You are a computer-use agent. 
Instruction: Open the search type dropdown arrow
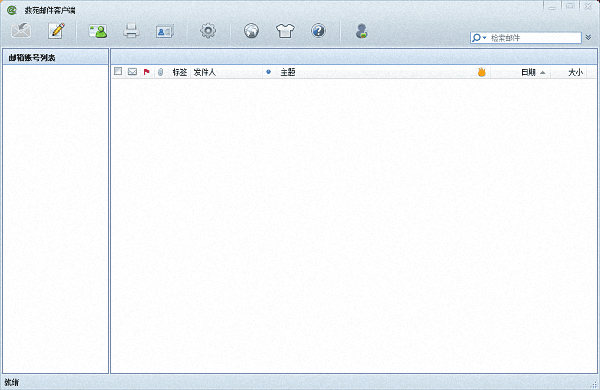point(484,38)
